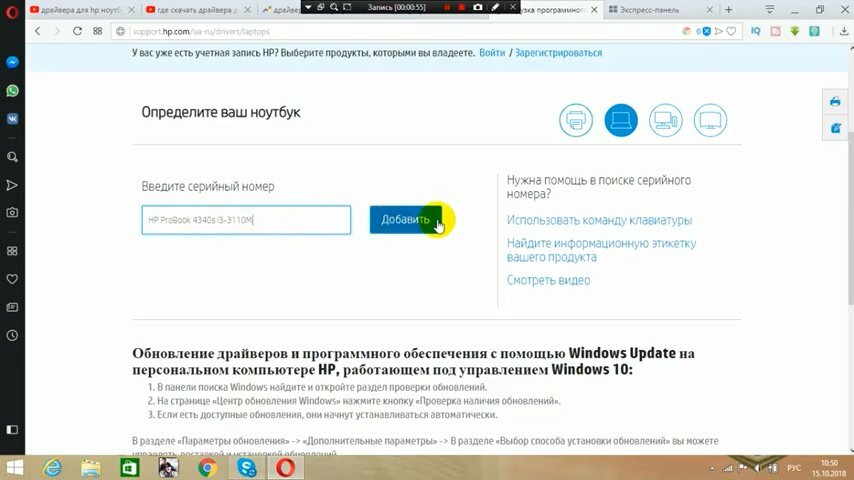Open a new browser tab
854x480 pixels.
click(729, 10)
